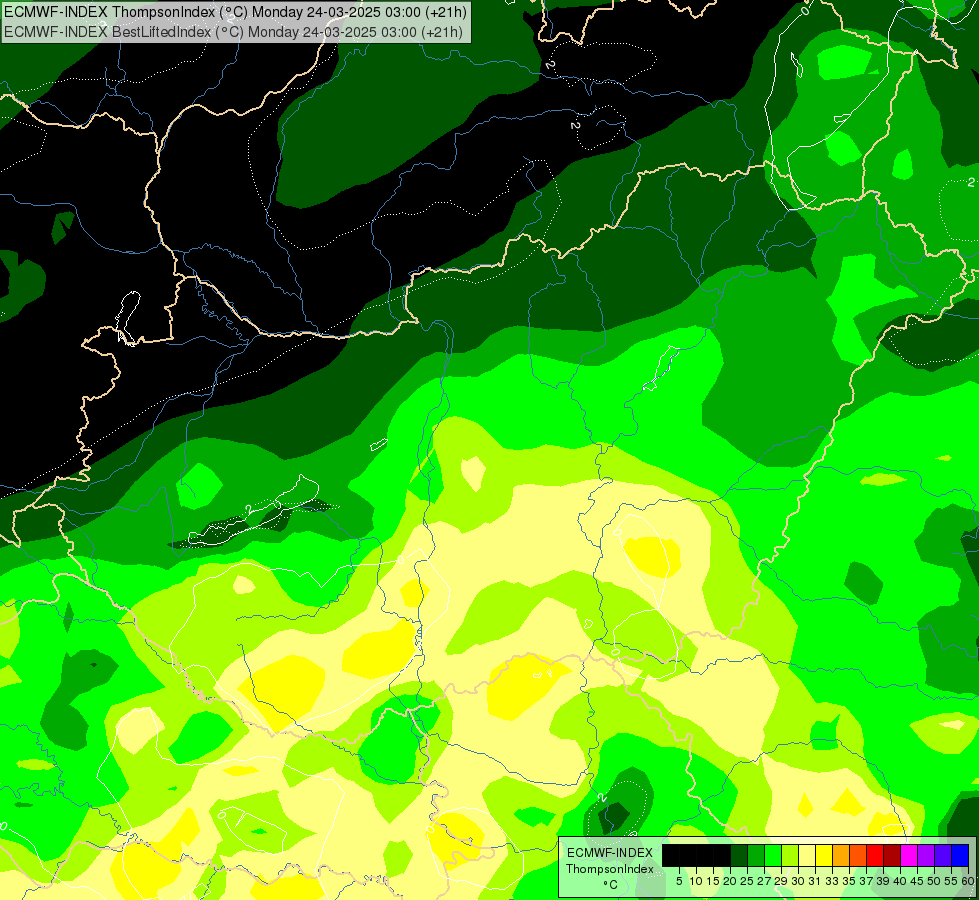Click legend tick value 10
979x900 pixels.
pos(696,881)
